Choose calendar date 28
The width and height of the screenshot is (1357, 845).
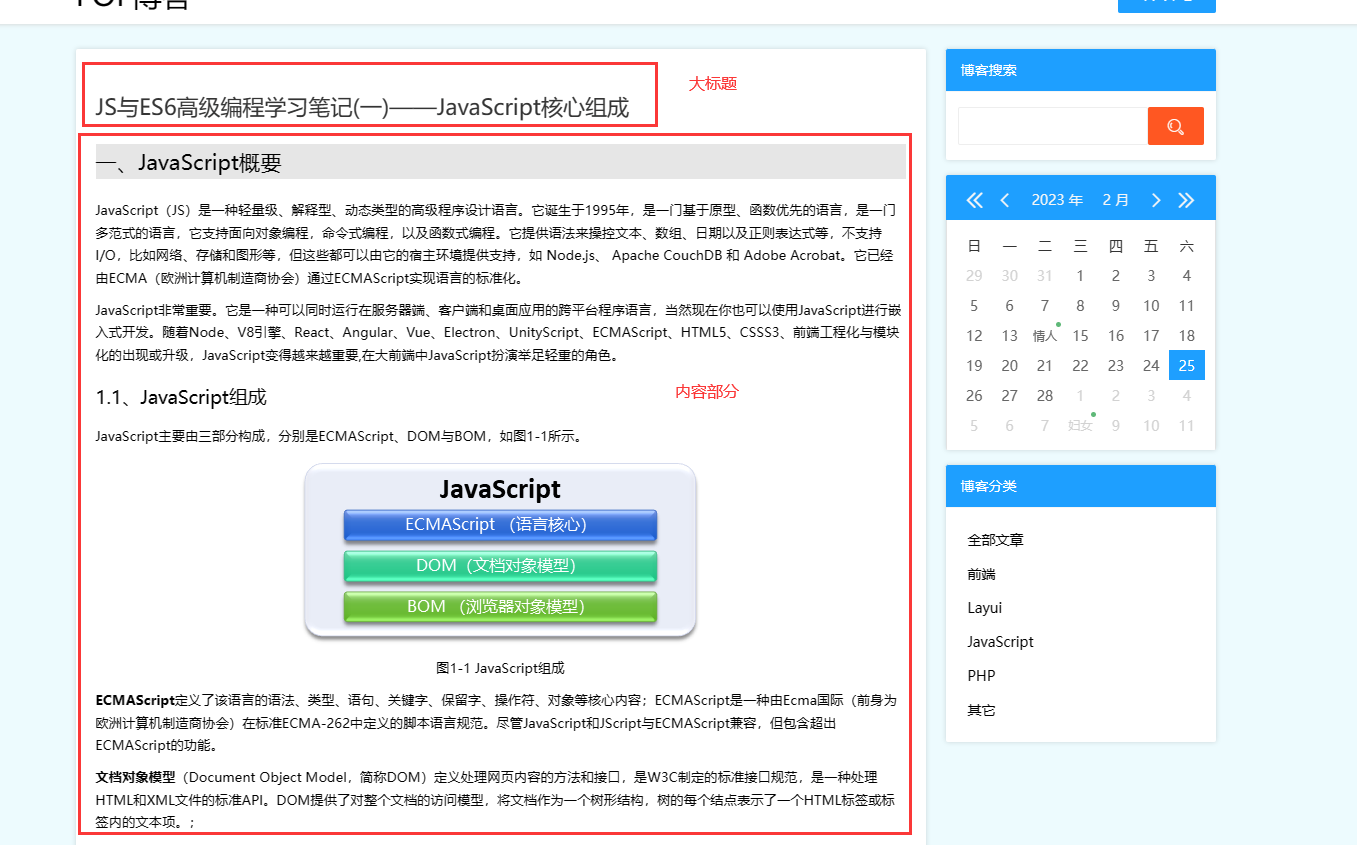[x=1045, y=396]
